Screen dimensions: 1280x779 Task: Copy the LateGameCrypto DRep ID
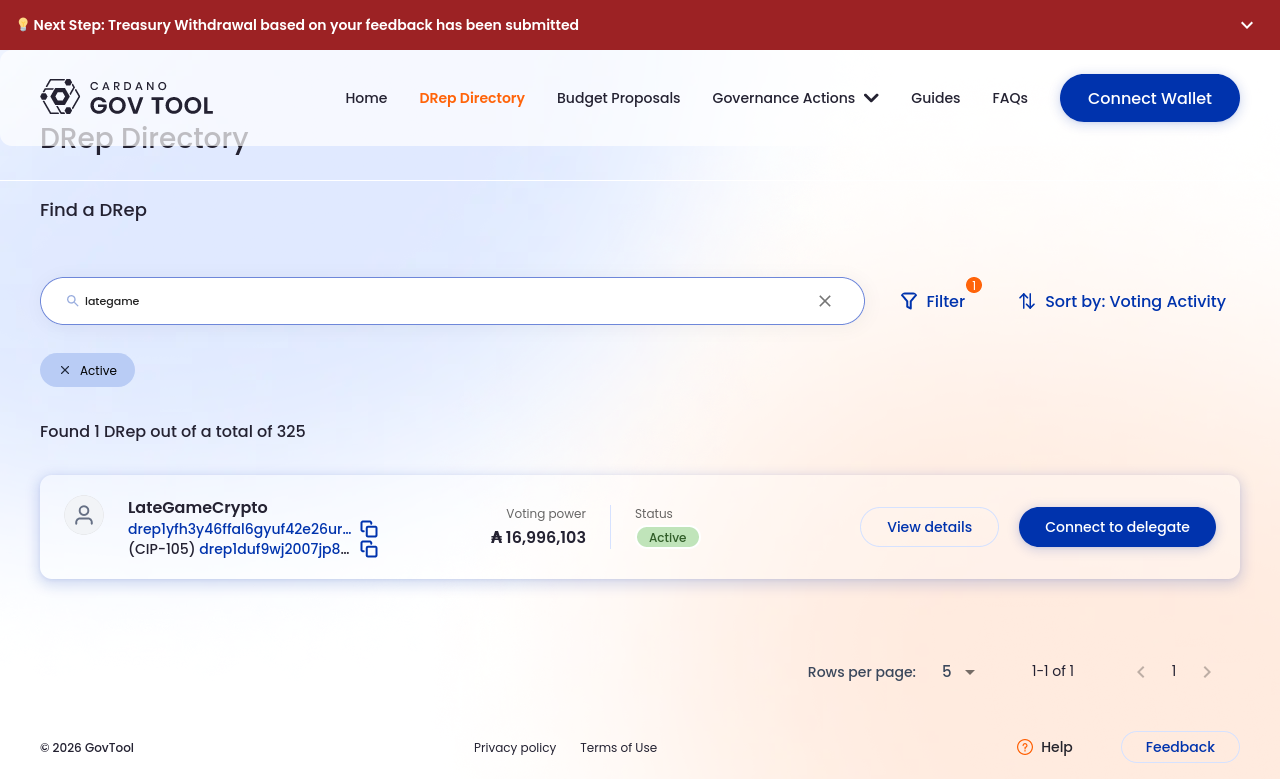click(x=369, y=529)
